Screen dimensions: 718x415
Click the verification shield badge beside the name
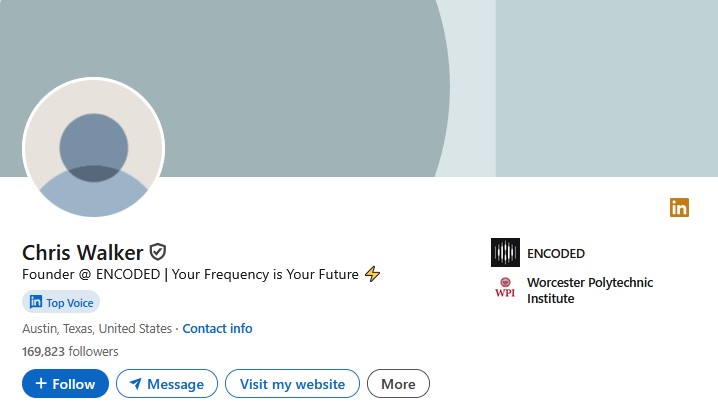coord(157,252)
